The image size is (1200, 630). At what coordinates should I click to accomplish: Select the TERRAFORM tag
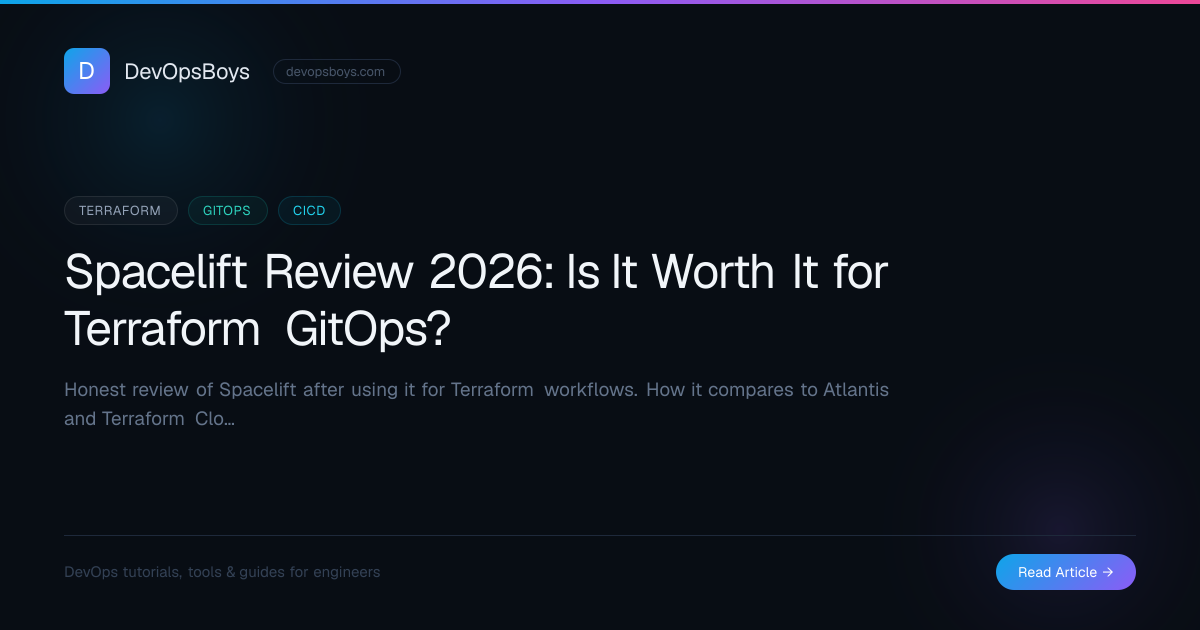click(x=120, y=211)
